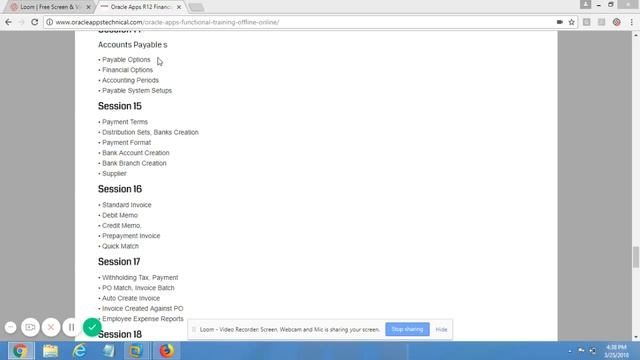The height and width of the screenshot is (360, 640).
Task: Click the Financial Options item
Action: pyautogui.click(x=127, y=70)
